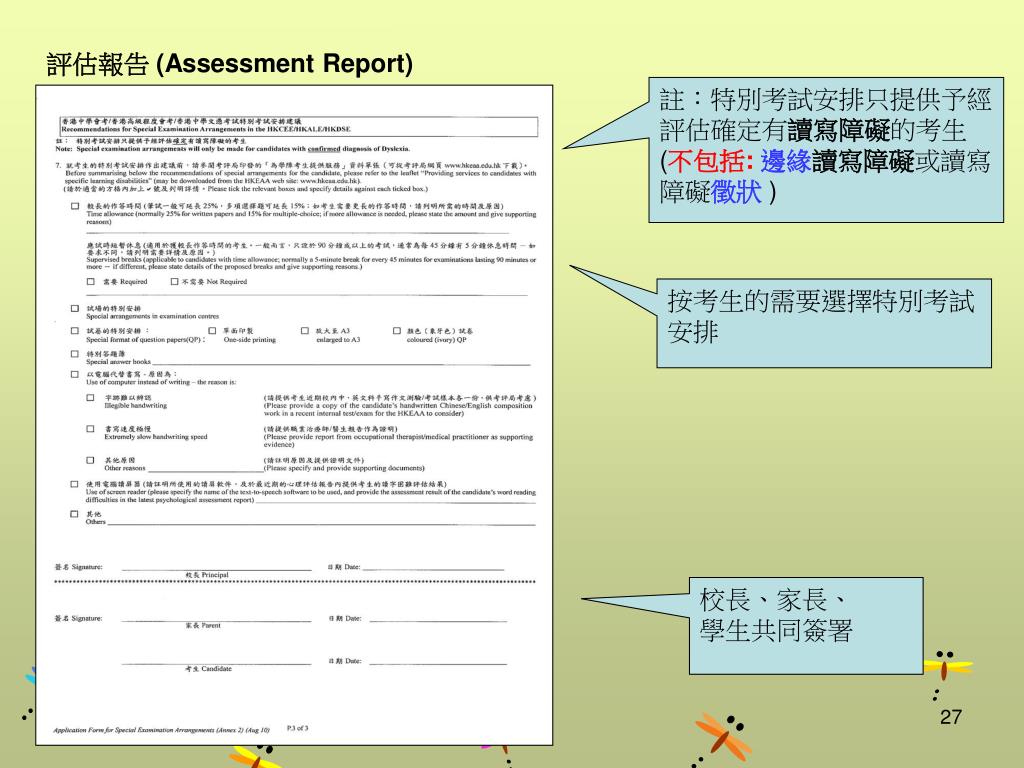Click the 家長 Parent label under signature line
Viewport: 1024px width, 768px height.
click(x=203, y=625)
